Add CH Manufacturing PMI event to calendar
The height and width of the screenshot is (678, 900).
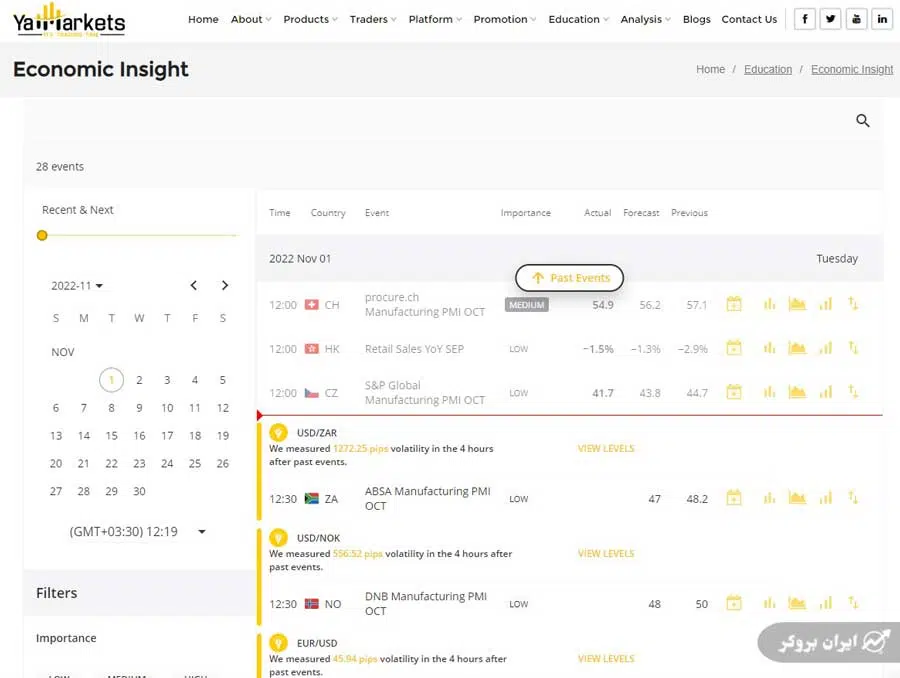tap(734, 304)
